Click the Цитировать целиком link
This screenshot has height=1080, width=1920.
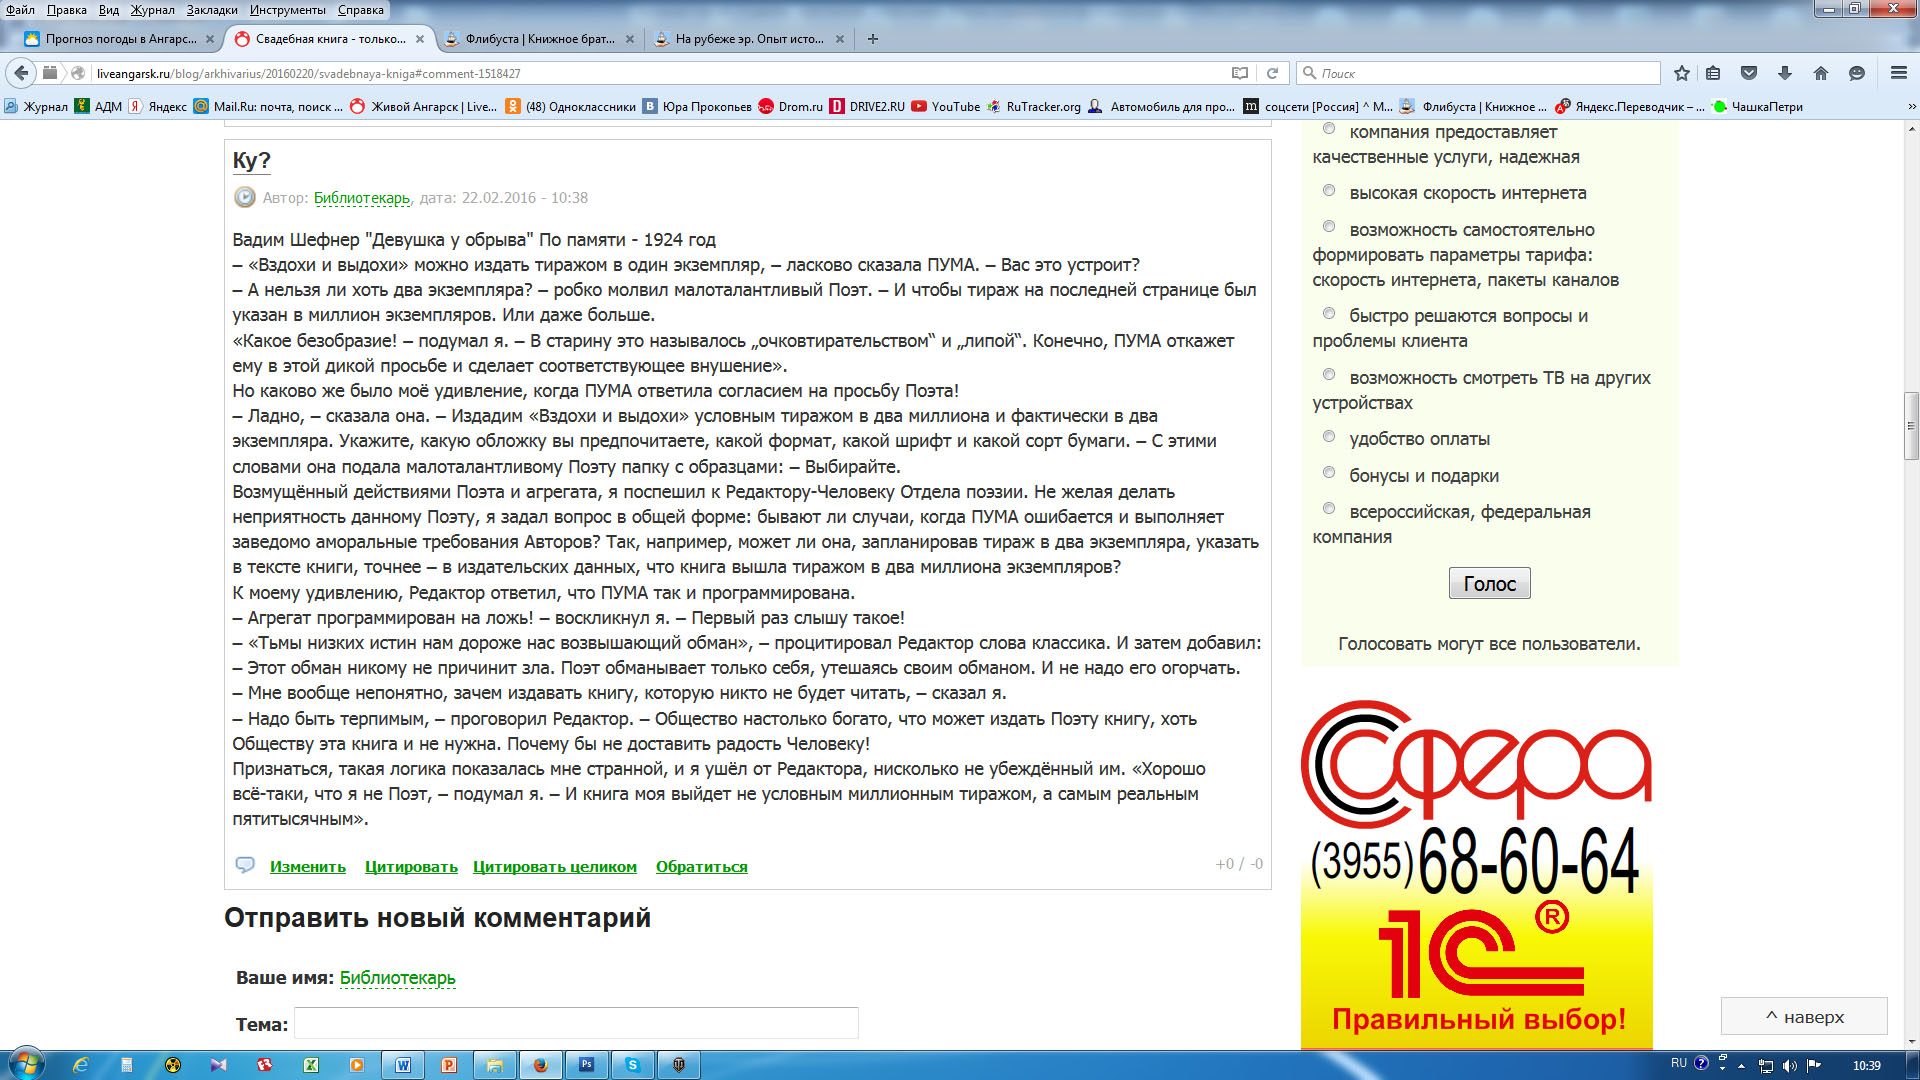(x=555, y=867)
